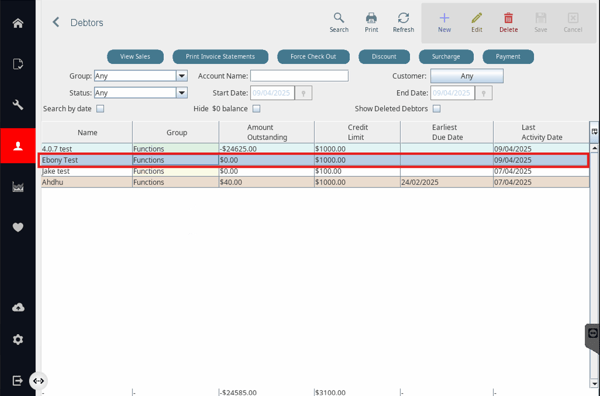Tick the Hide $0 balance checkbox
This screenshot has height=396, width=600.
pos(256,109)
